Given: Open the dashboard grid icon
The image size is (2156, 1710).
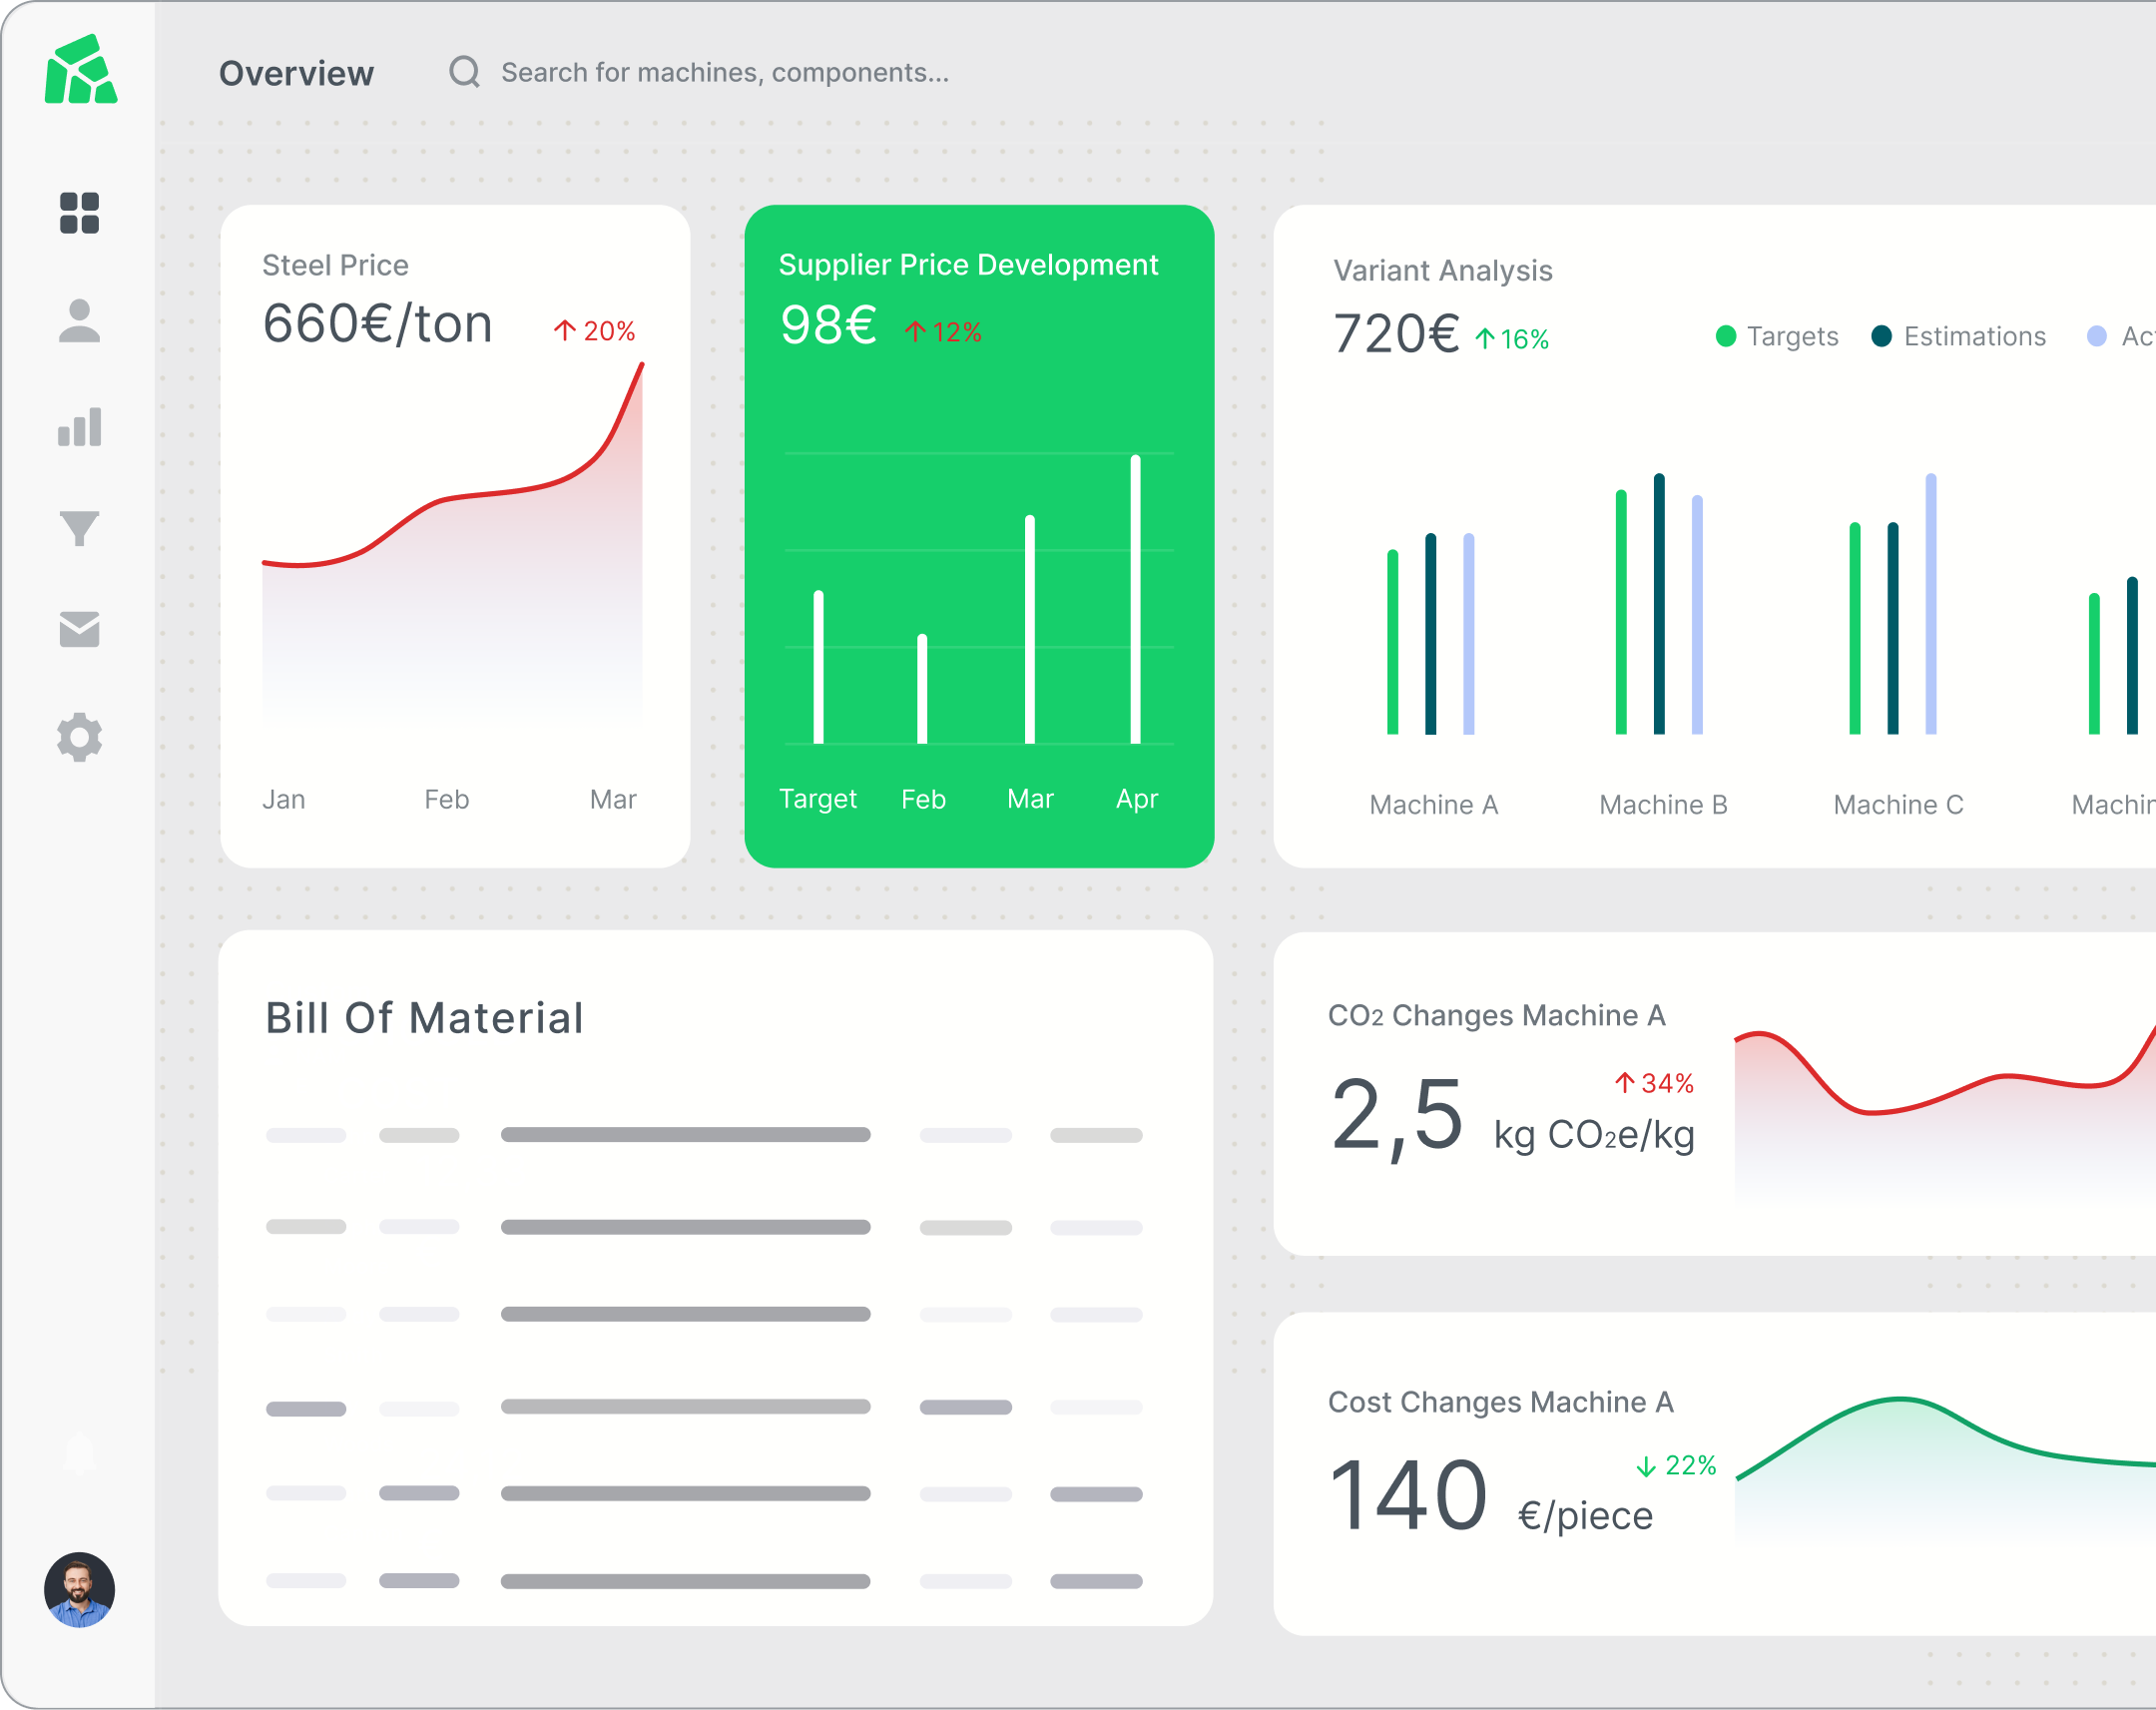Looking at the screenshot, I should (79, 213).
